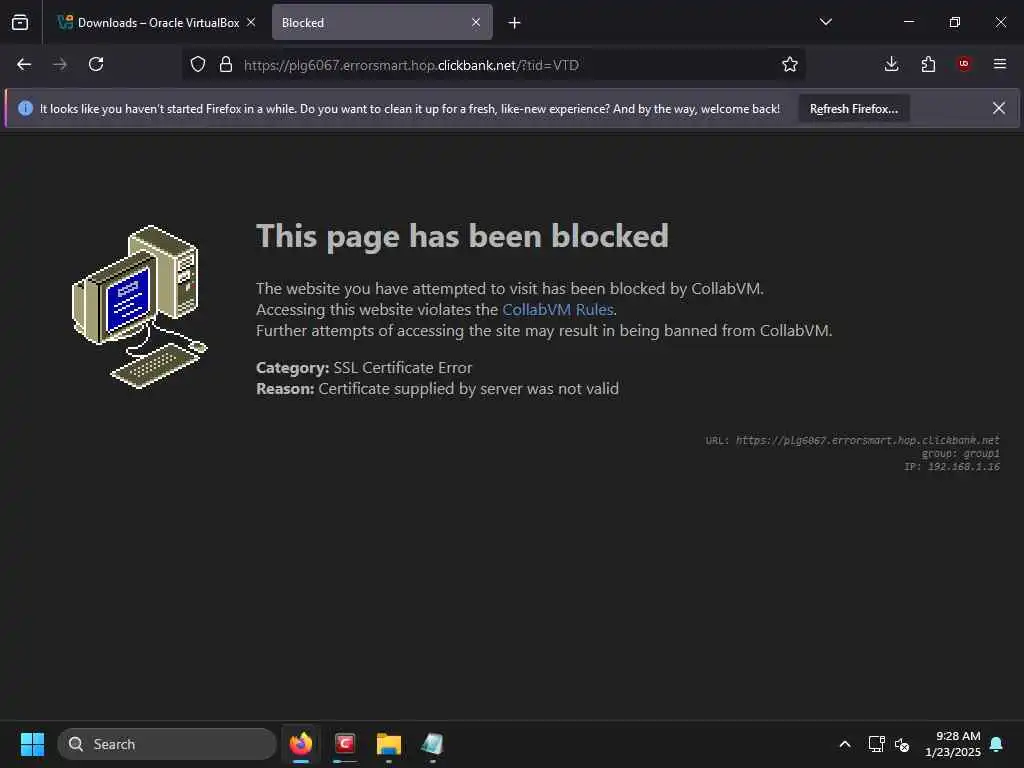Open Firefox View icon in tab bar

pos(20,22)
